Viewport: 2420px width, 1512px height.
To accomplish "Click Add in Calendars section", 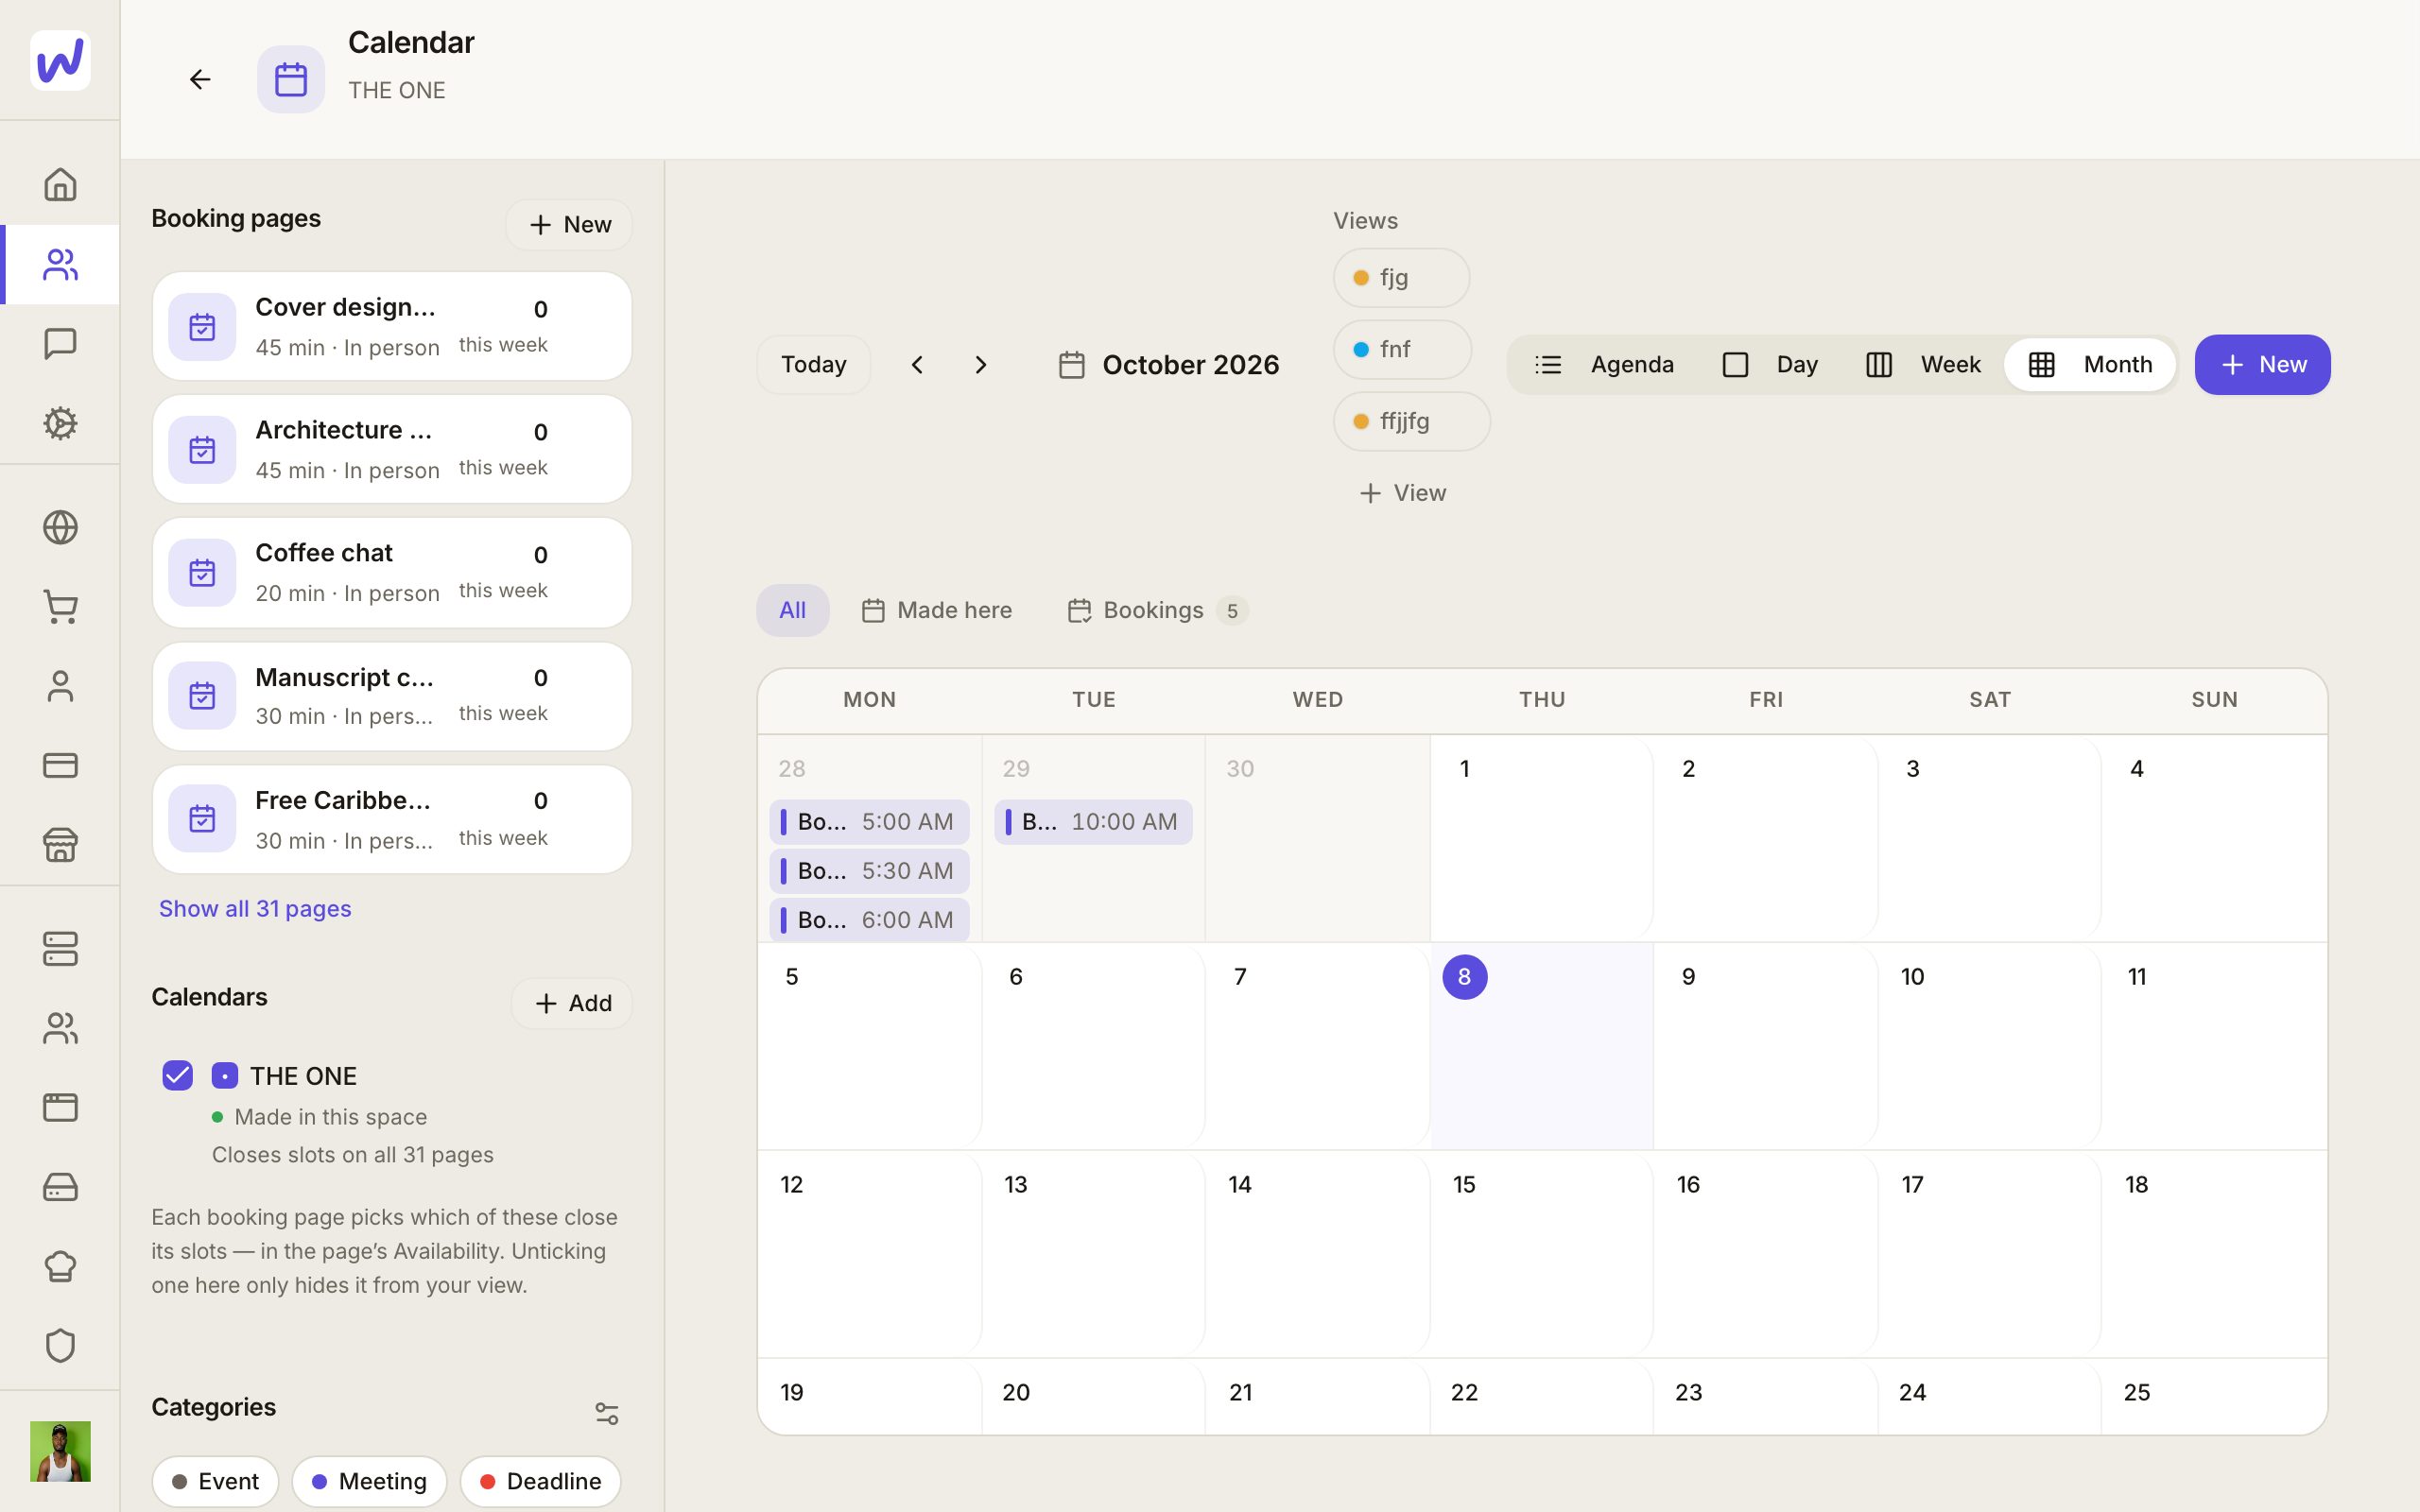I will pos(572,1003).
